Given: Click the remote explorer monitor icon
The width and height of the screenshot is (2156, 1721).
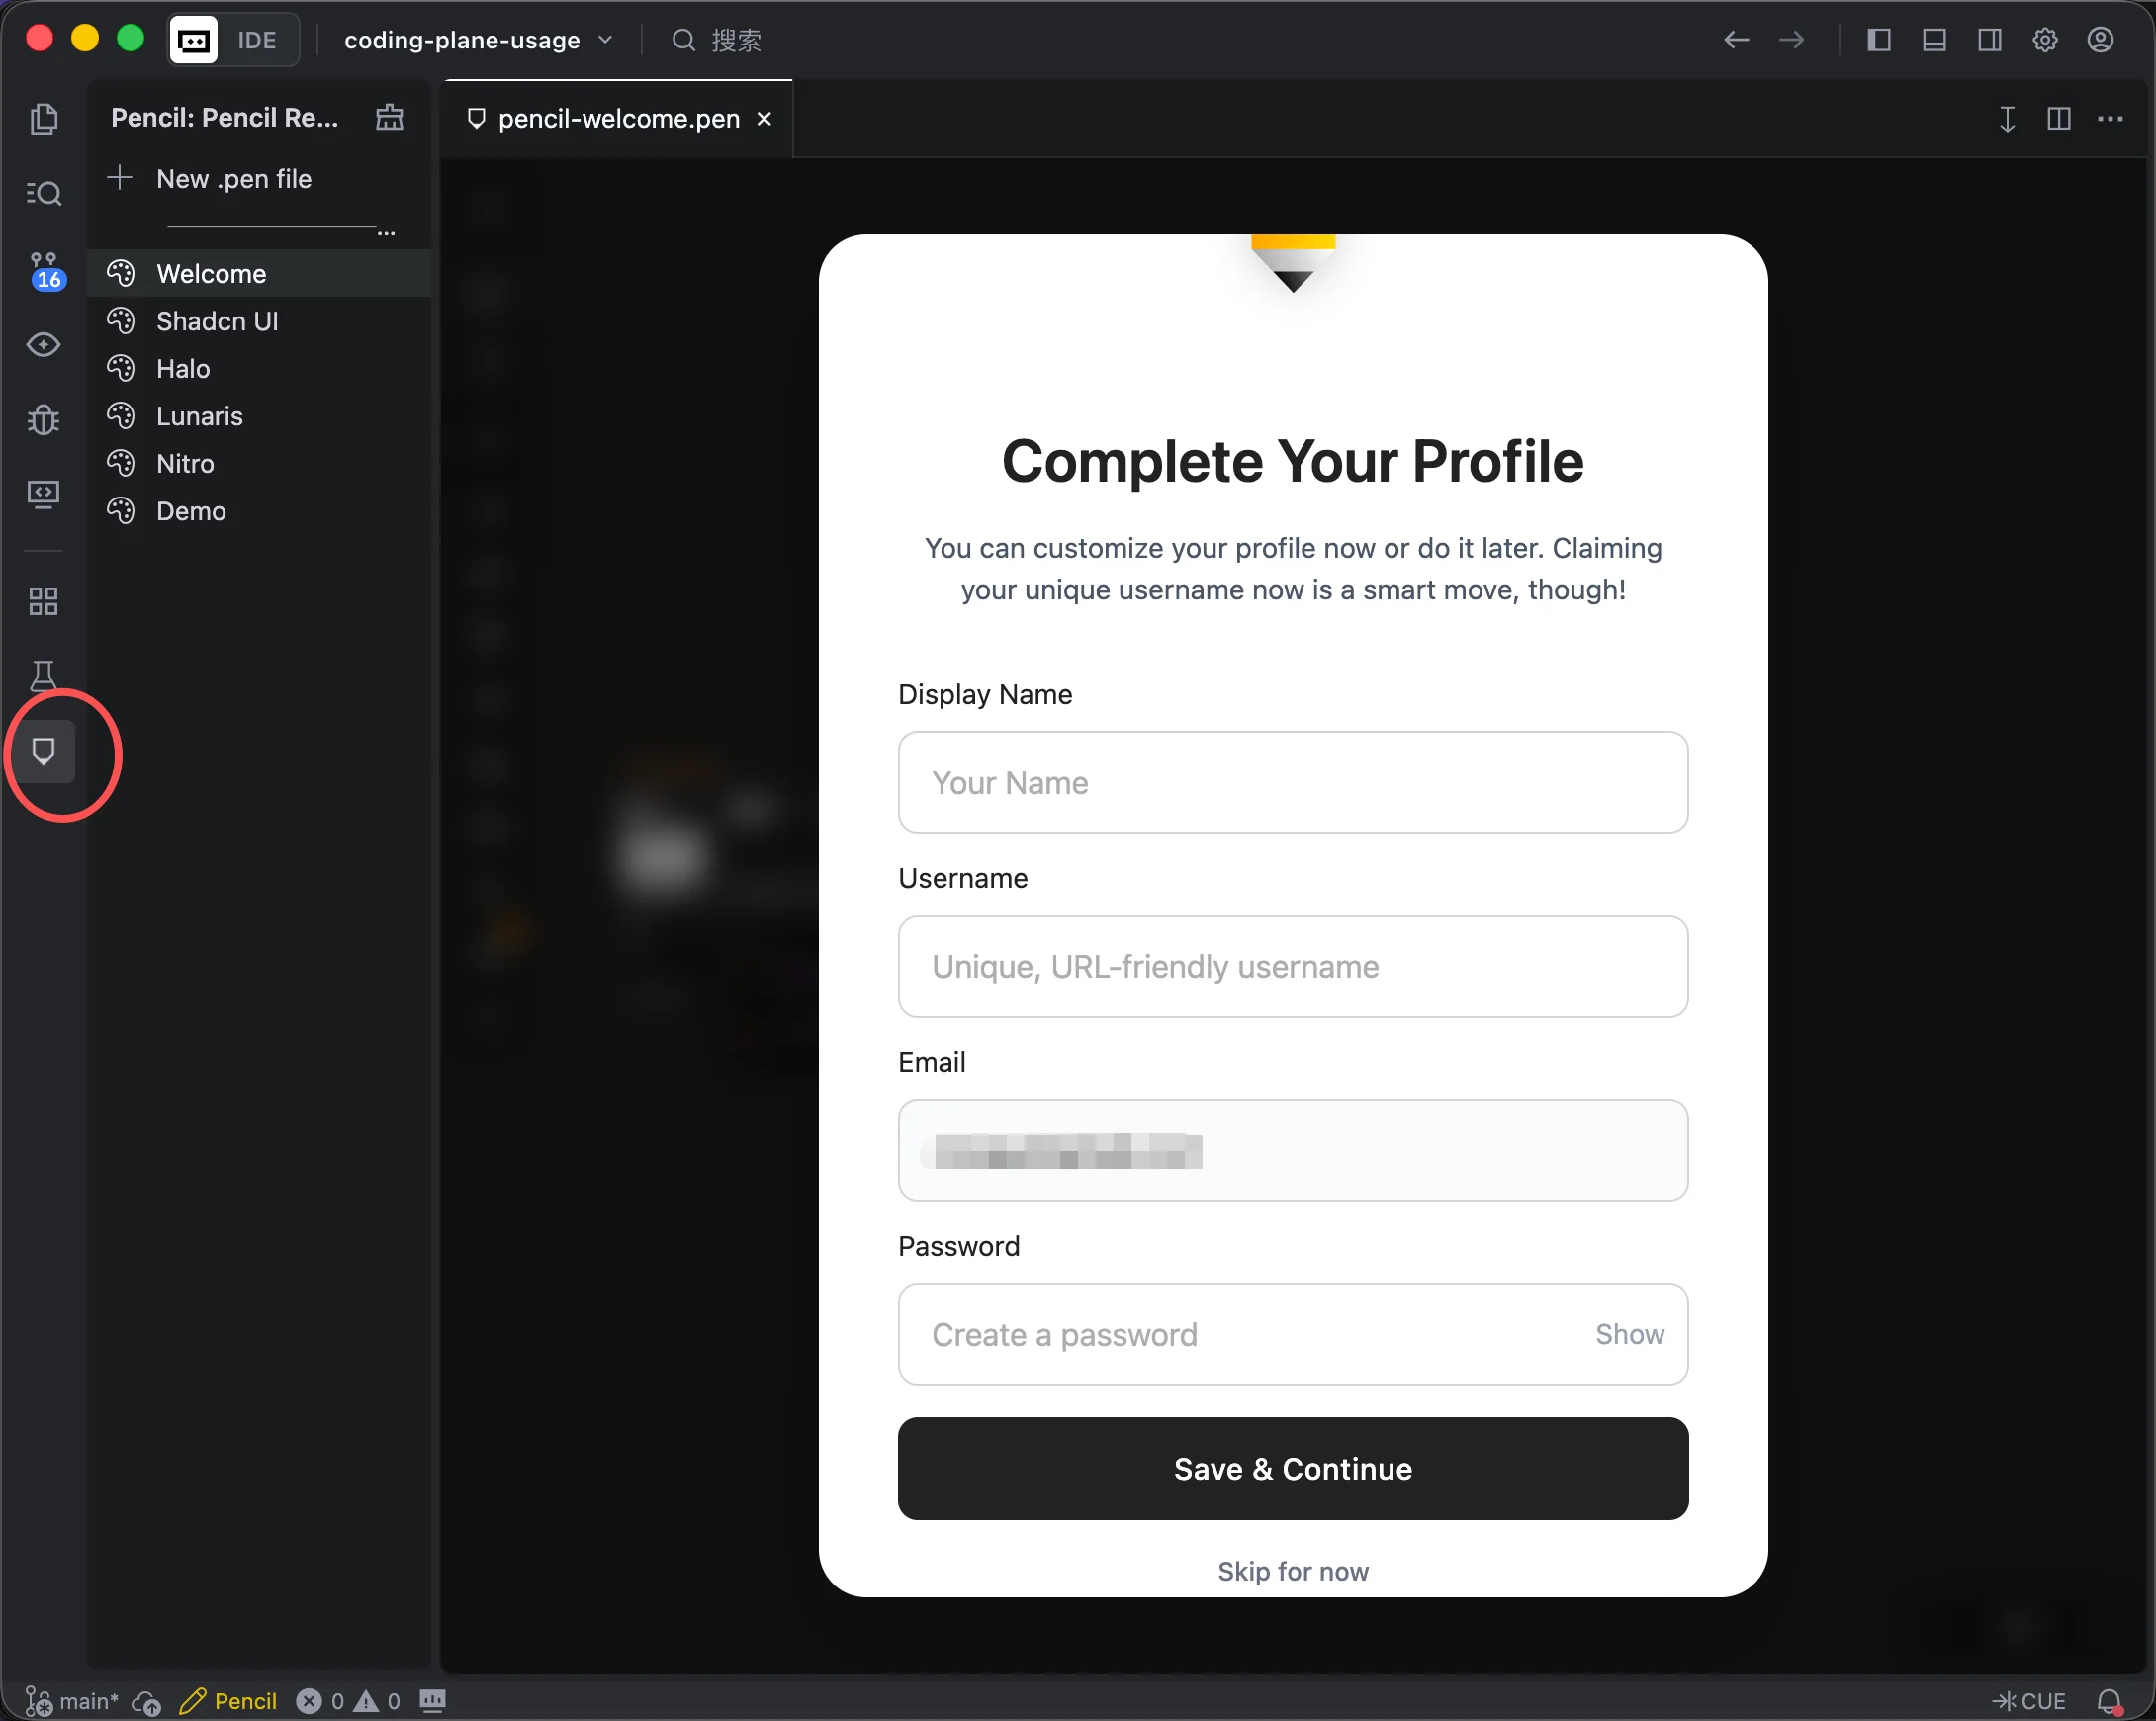Looking at the screenshot, I should pos(43,494).
